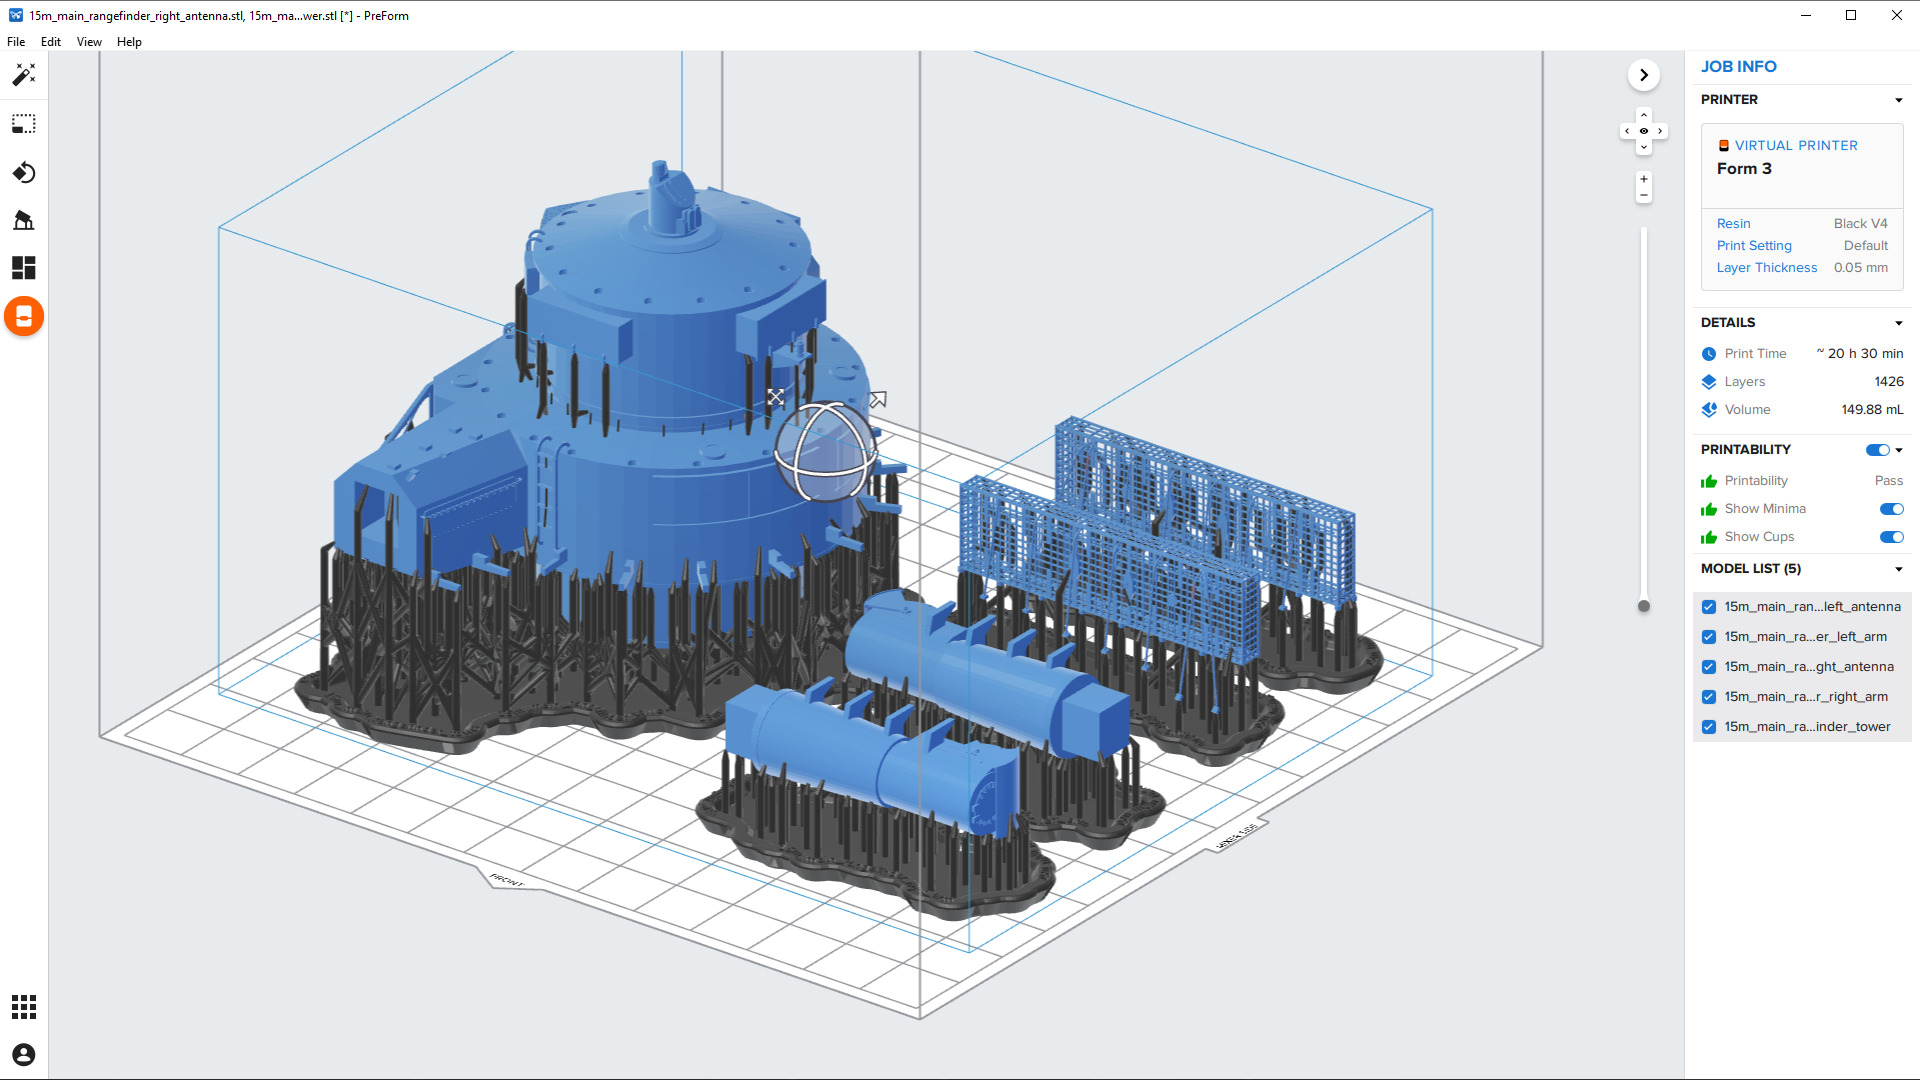Click the orange Start Print button
The image size is (1920, 1080).
(24, 317)
